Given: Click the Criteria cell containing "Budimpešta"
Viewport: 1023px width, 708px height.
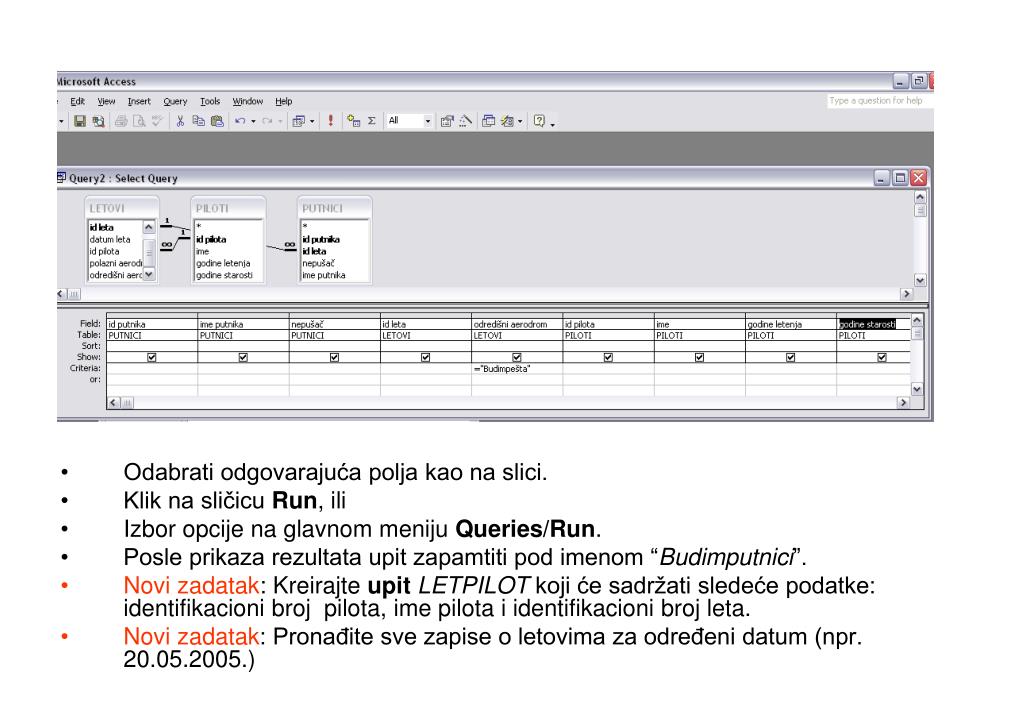Looking at the screenshot, I should click(x=517, y=369).
